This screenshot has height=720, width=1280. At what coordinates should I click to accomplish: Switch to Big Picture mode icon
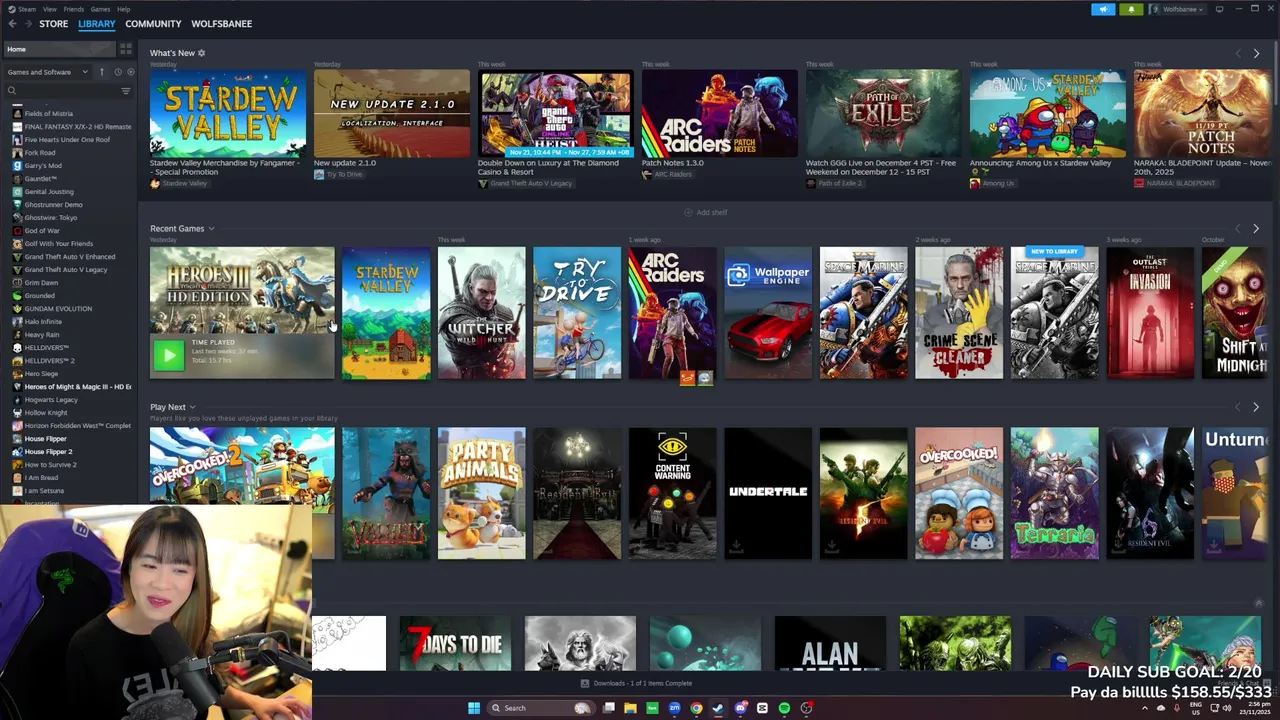pyautogui.click(x=1219, y=9)
